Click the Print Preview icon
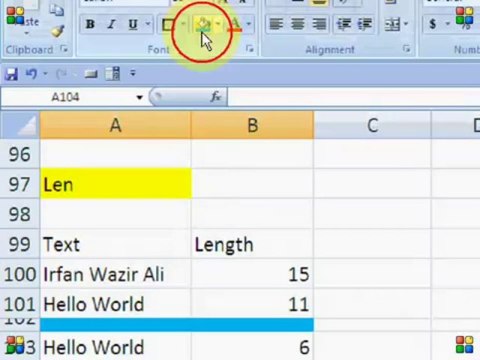The width and height of the screenshot is (480, 360). pos(113,74)
